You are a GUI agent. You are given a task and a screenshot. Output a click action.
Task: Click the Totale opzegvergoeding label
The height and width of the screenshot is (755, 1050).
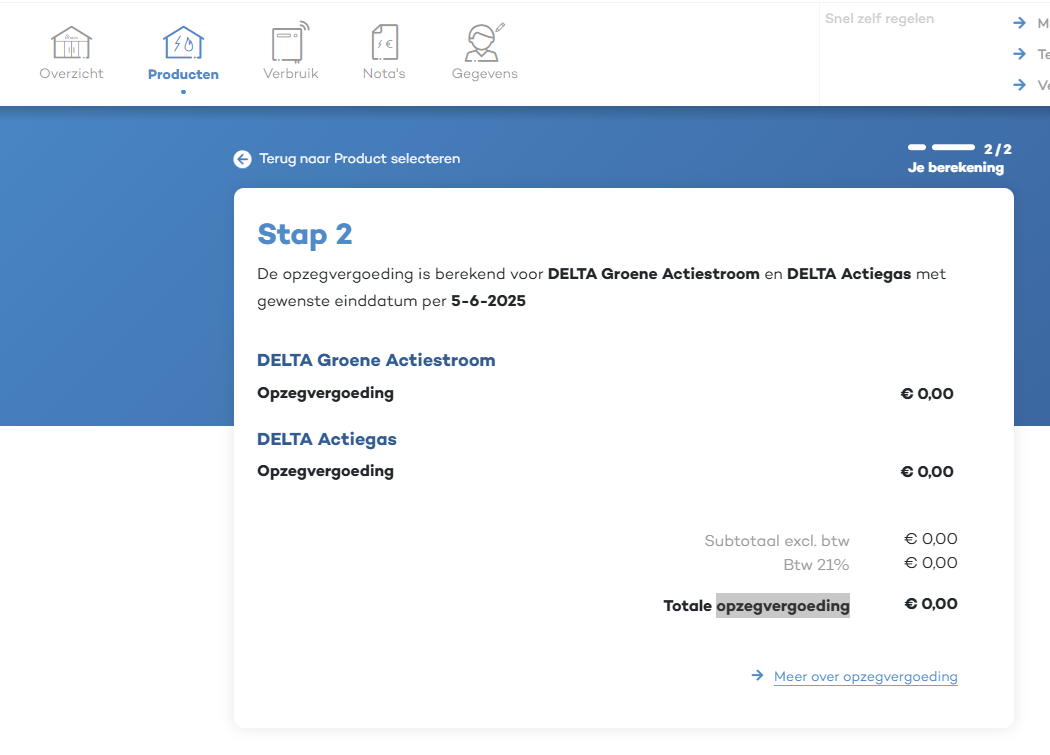coord(757,606)
